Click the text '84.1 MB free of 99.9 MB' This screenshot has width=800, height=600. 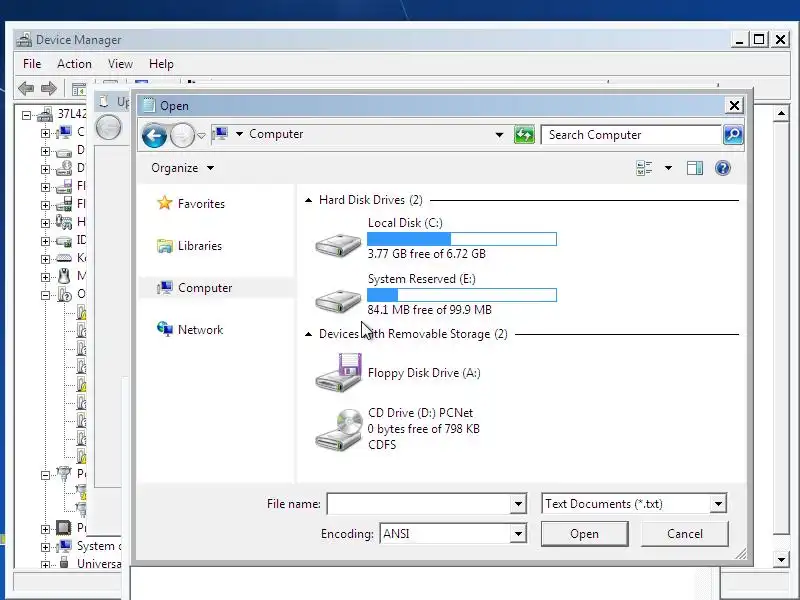point(430,310)
